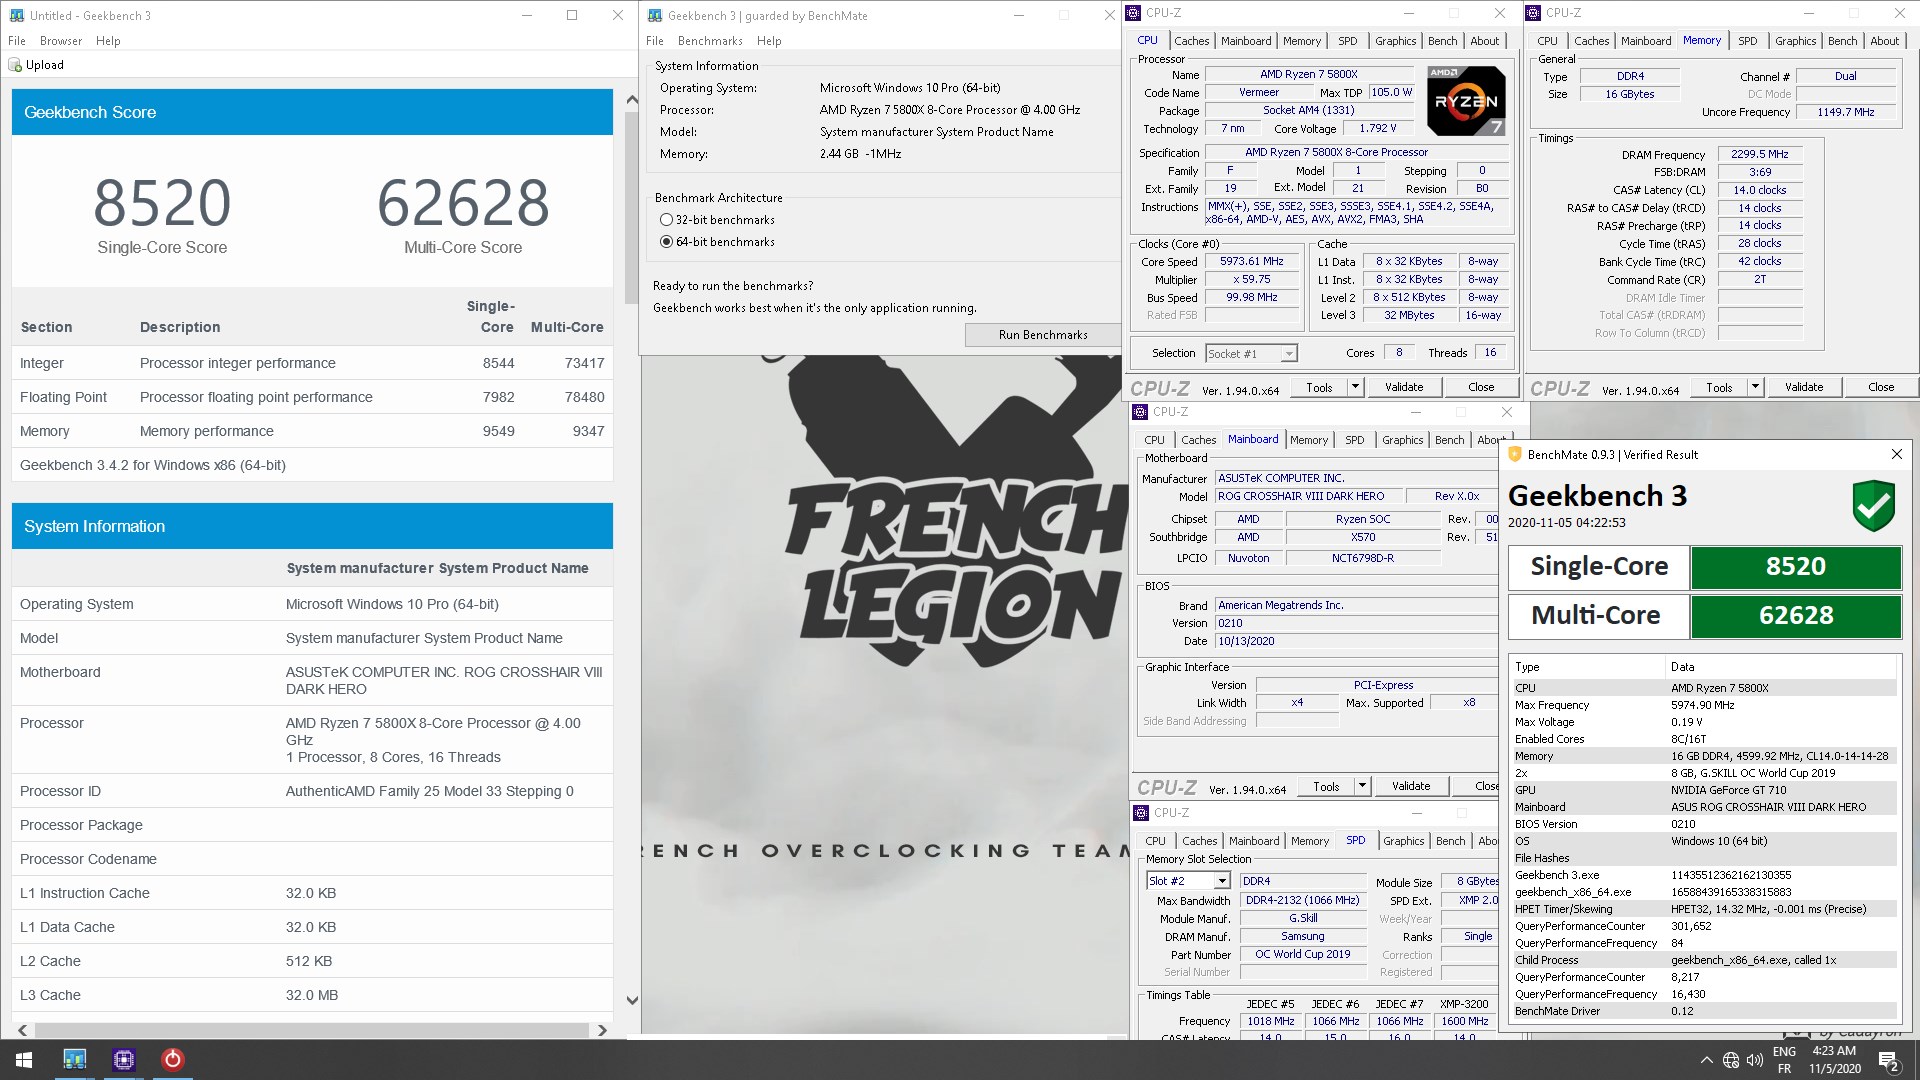Image resolution: width=1920 pixels, height=1080 pixels.
Task: Open Help menu in guarded Geekbench window
Action: point(769,41)
